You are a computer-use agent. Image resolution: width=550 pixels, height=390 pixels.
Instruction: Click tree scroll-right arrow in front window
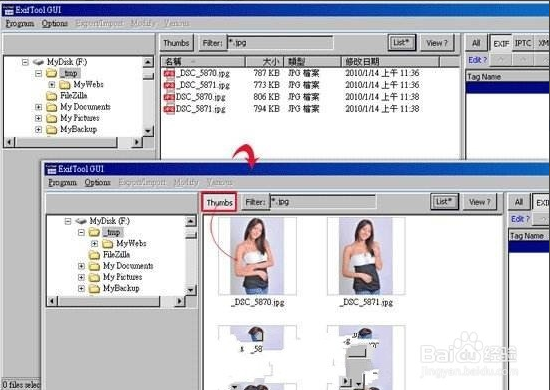click(x=180, y=301)
